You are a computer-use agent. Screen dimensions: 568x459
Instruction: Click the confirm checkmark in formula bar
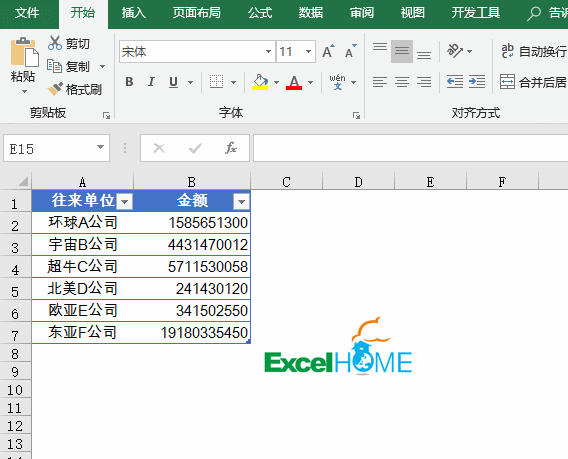(195, 148)
